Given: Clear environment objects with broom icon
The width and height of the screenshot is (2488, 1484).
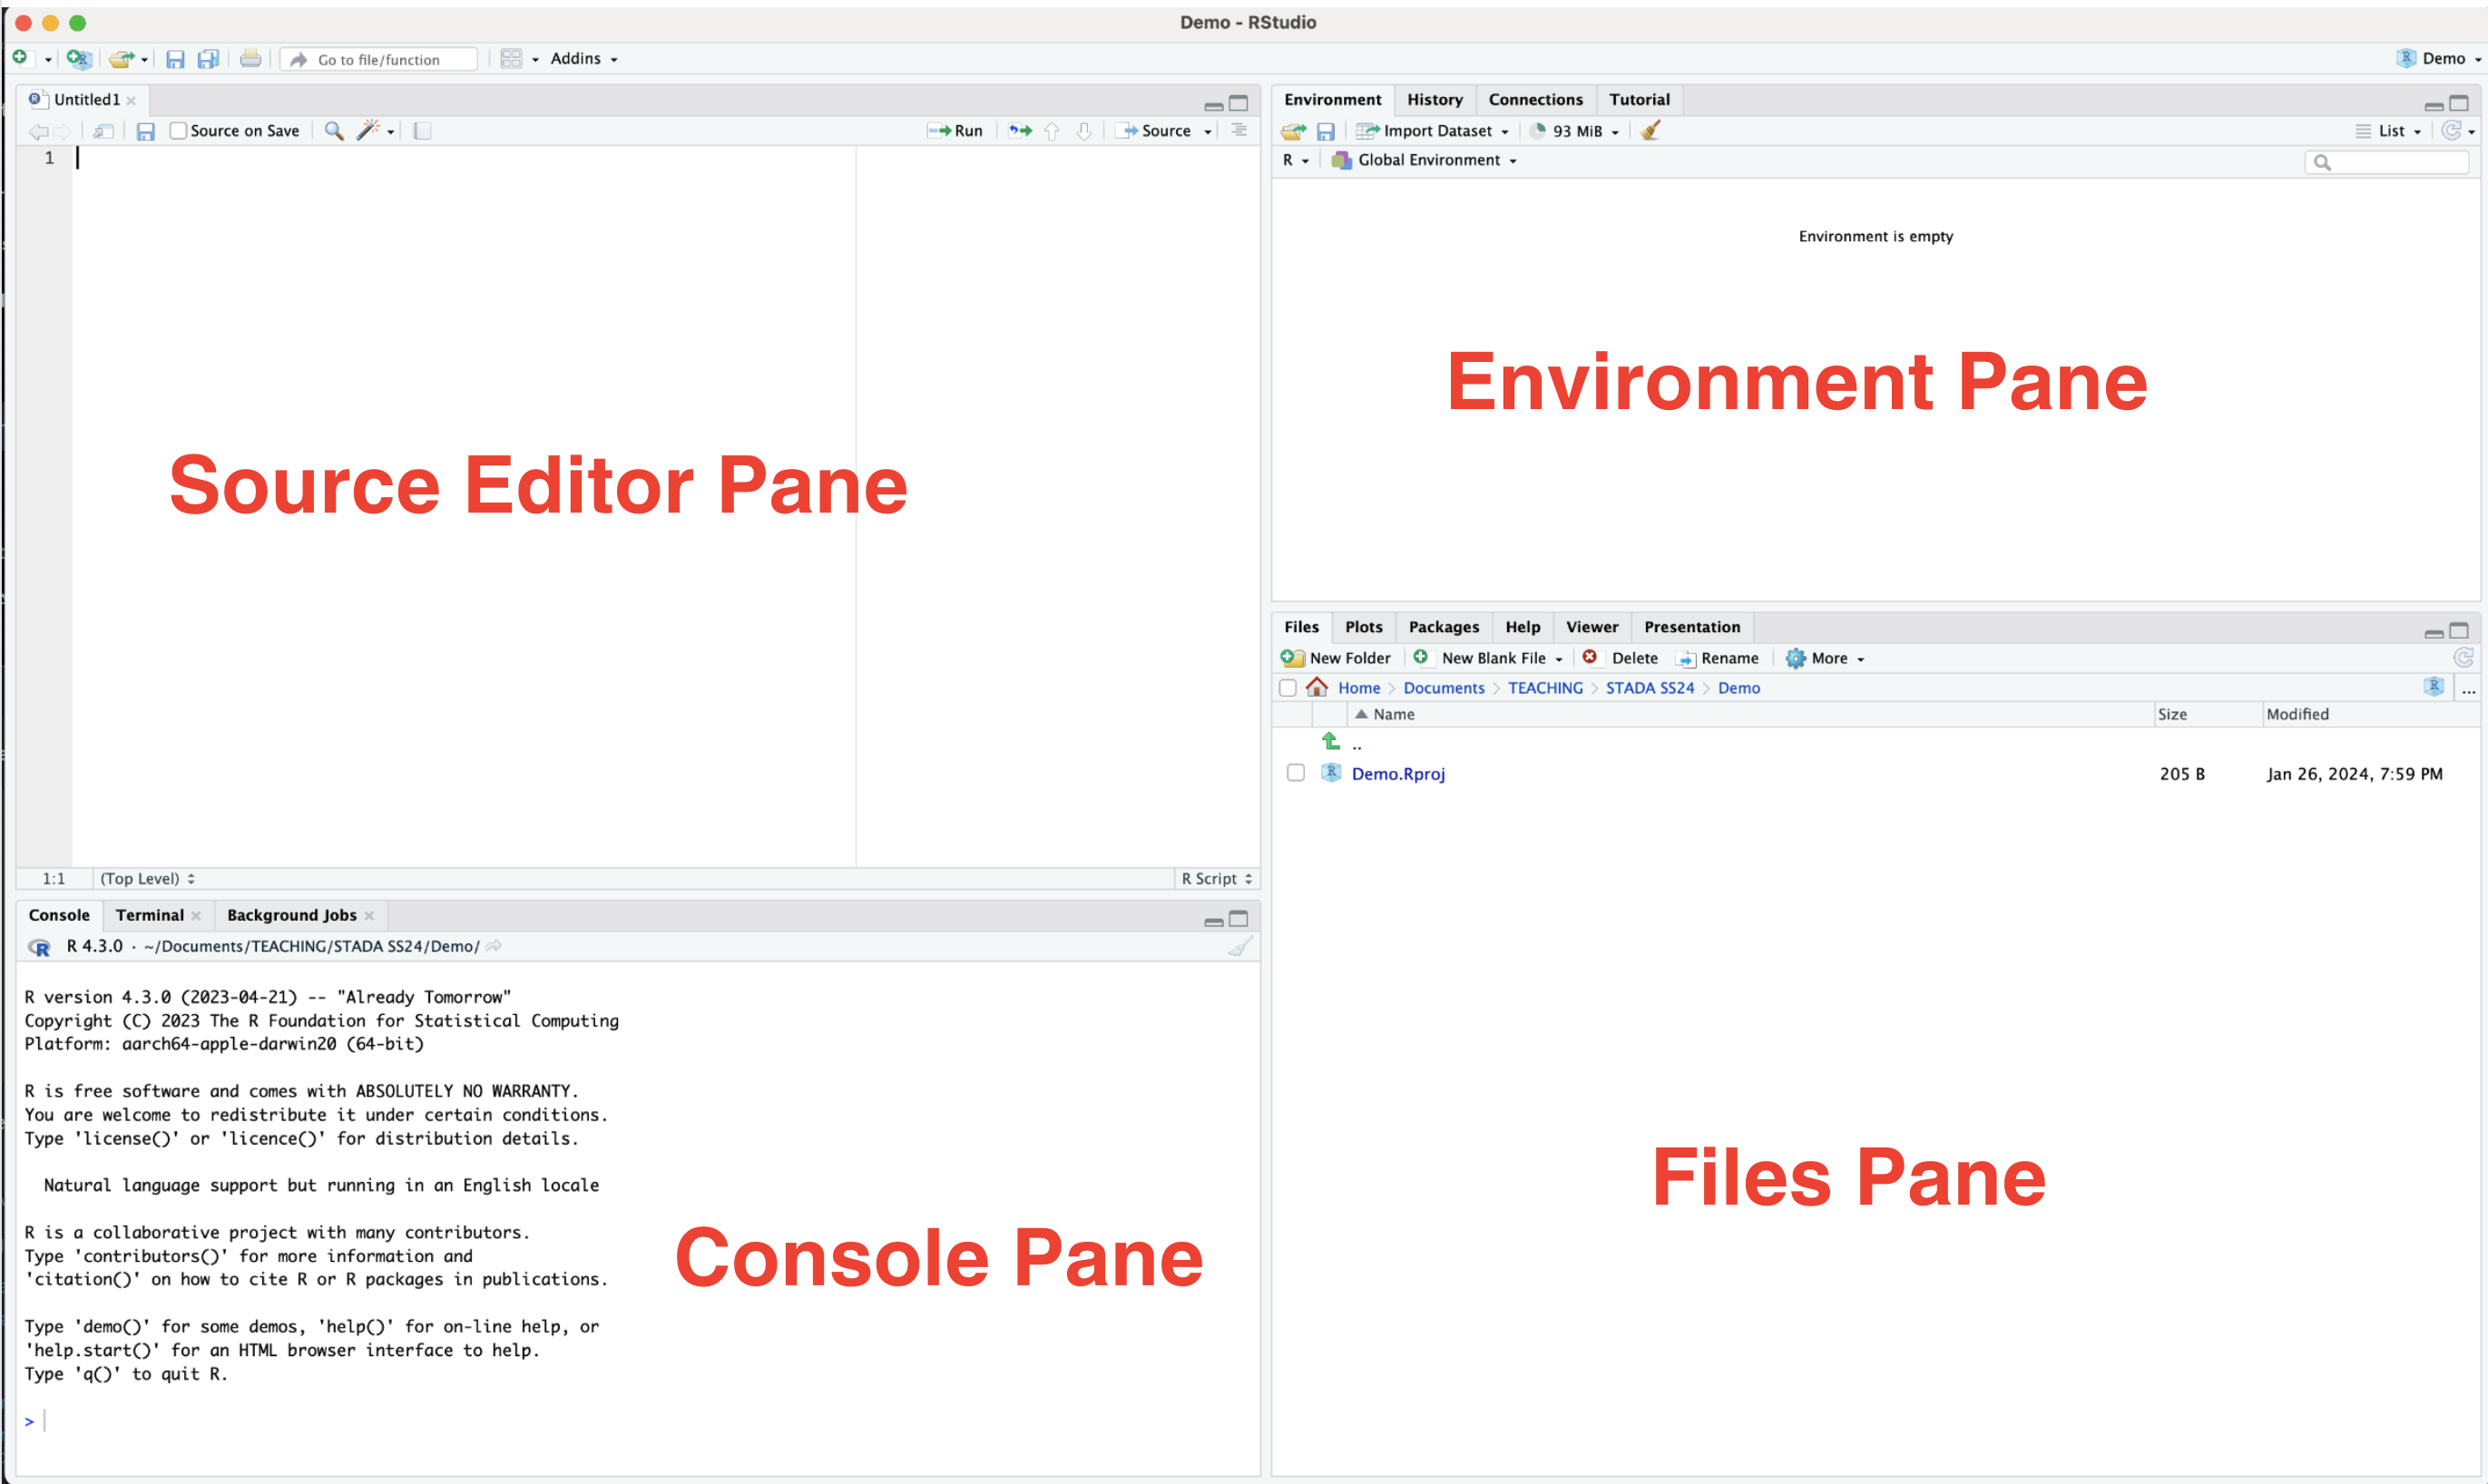Looking at the screenshot, I should pyautogui.click(x=1650, y=131).
